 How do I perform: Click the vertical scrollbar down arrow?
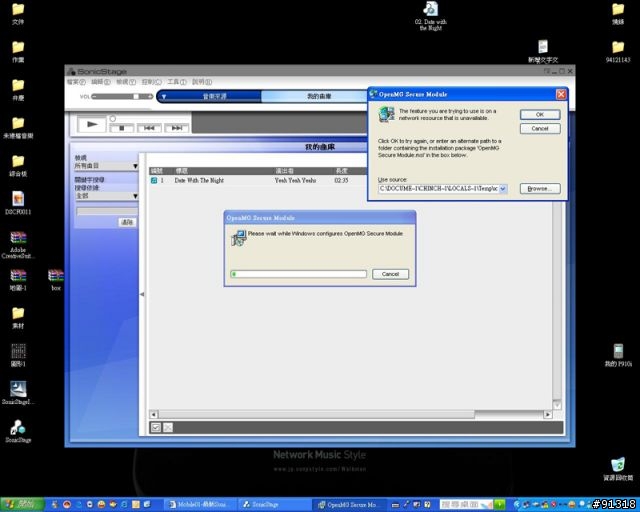557,405
